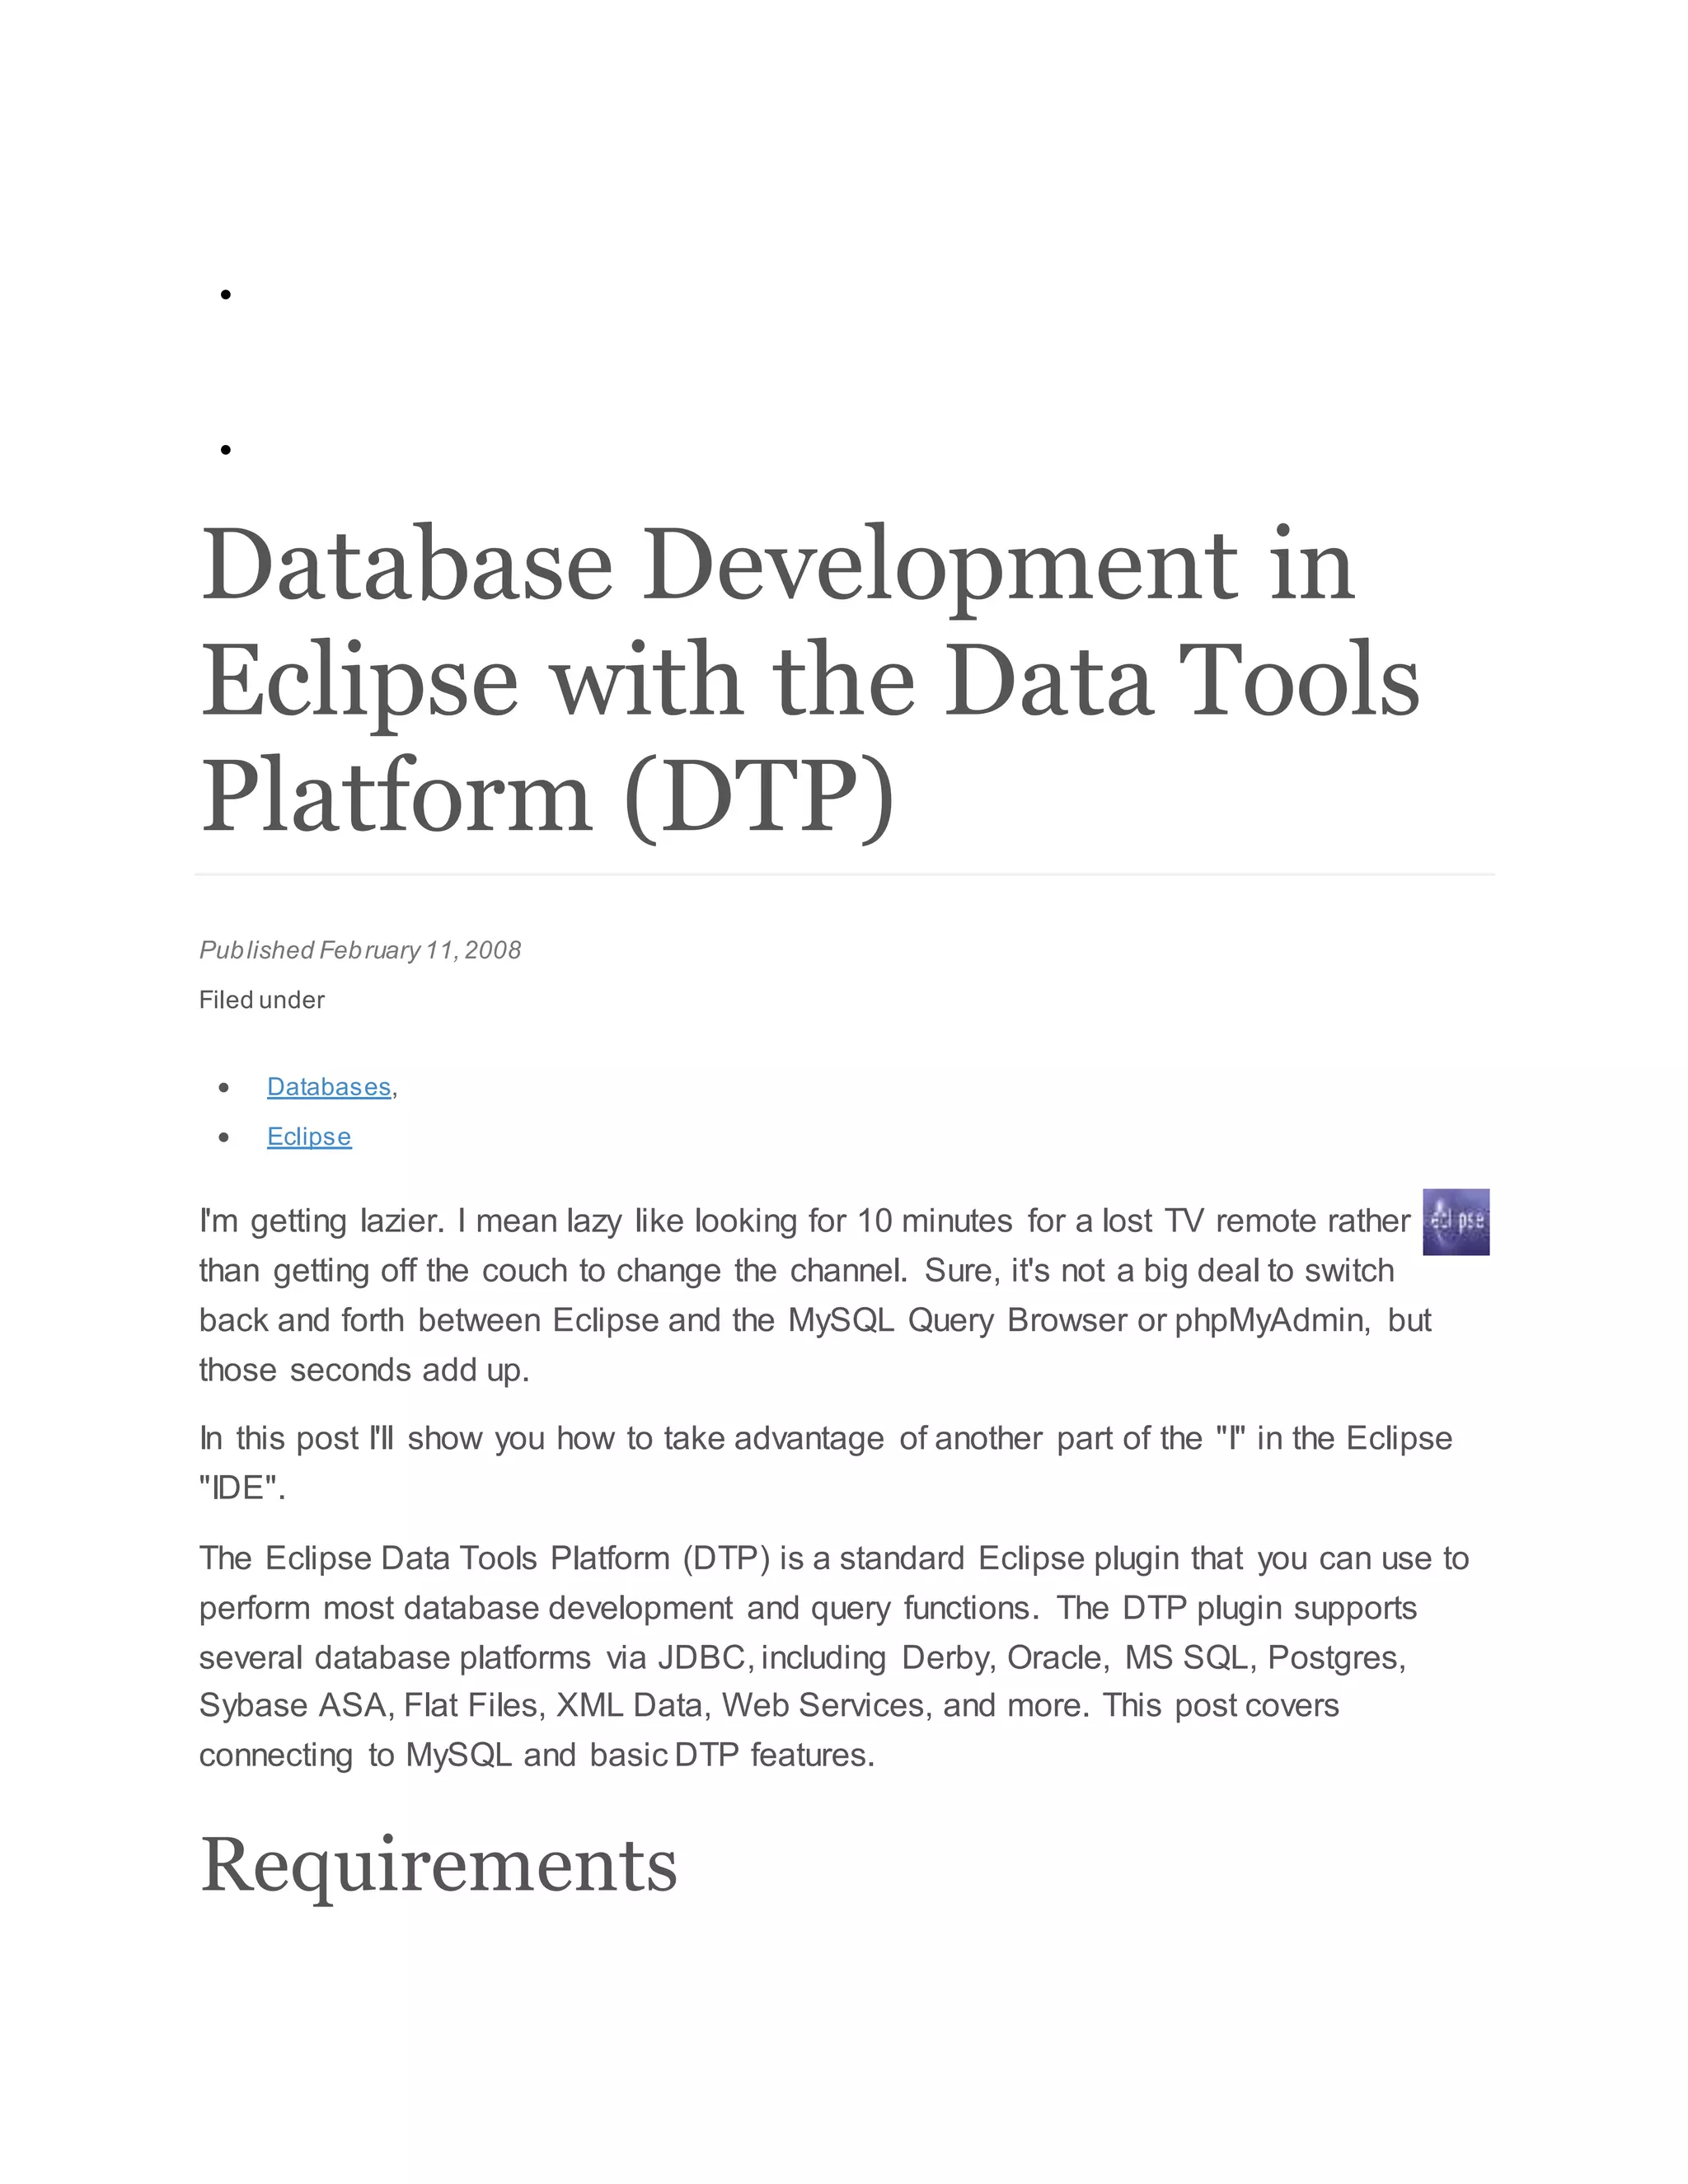
Task: Click the 'Requirements' section heading
Action: click(439, 1865)
